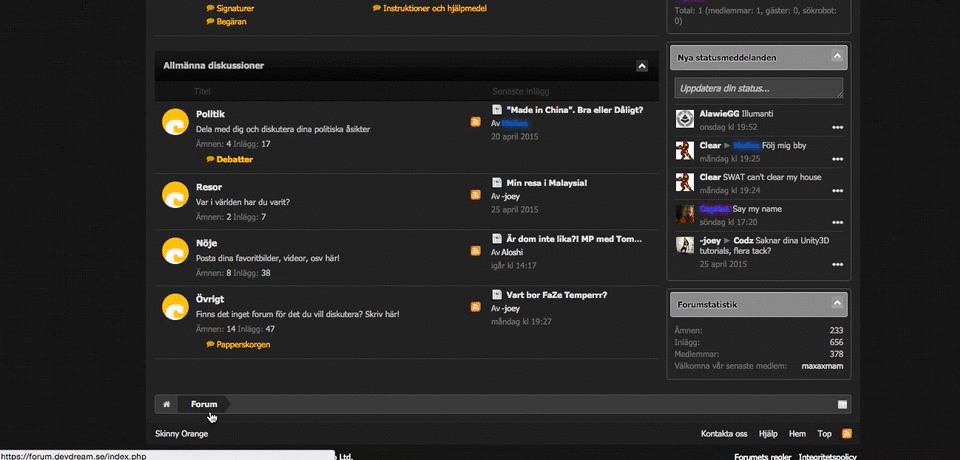Click the calendar icon in breadcrumb bar

coord(842,404)
